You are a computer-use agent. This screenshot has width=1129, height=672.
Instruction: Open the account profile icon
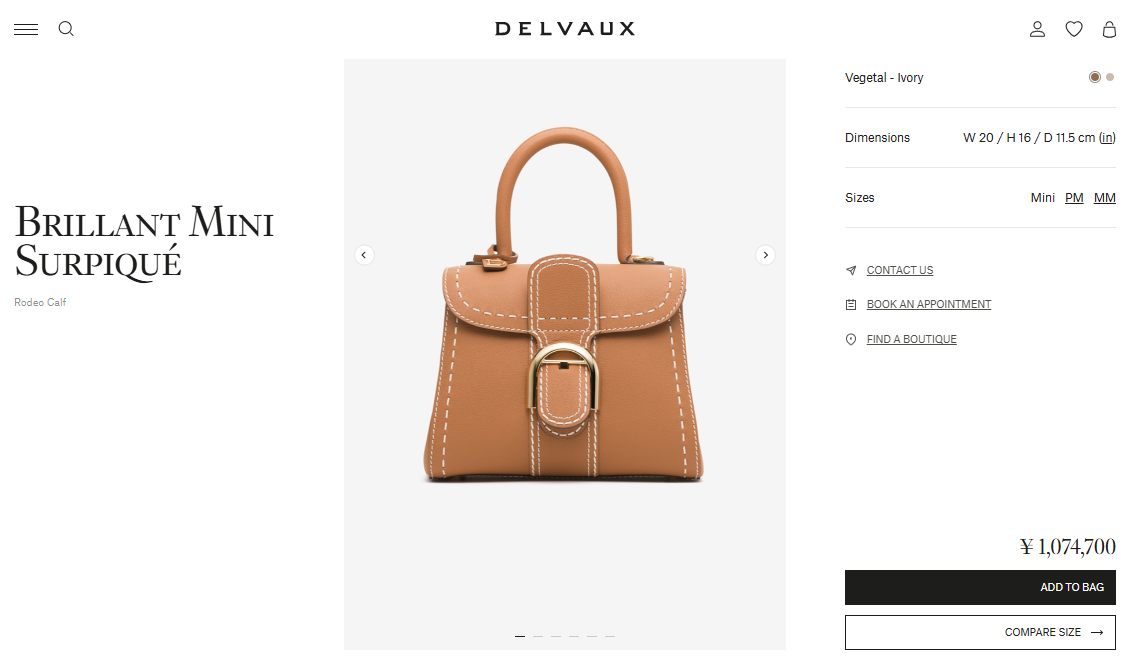point(1037,29)
